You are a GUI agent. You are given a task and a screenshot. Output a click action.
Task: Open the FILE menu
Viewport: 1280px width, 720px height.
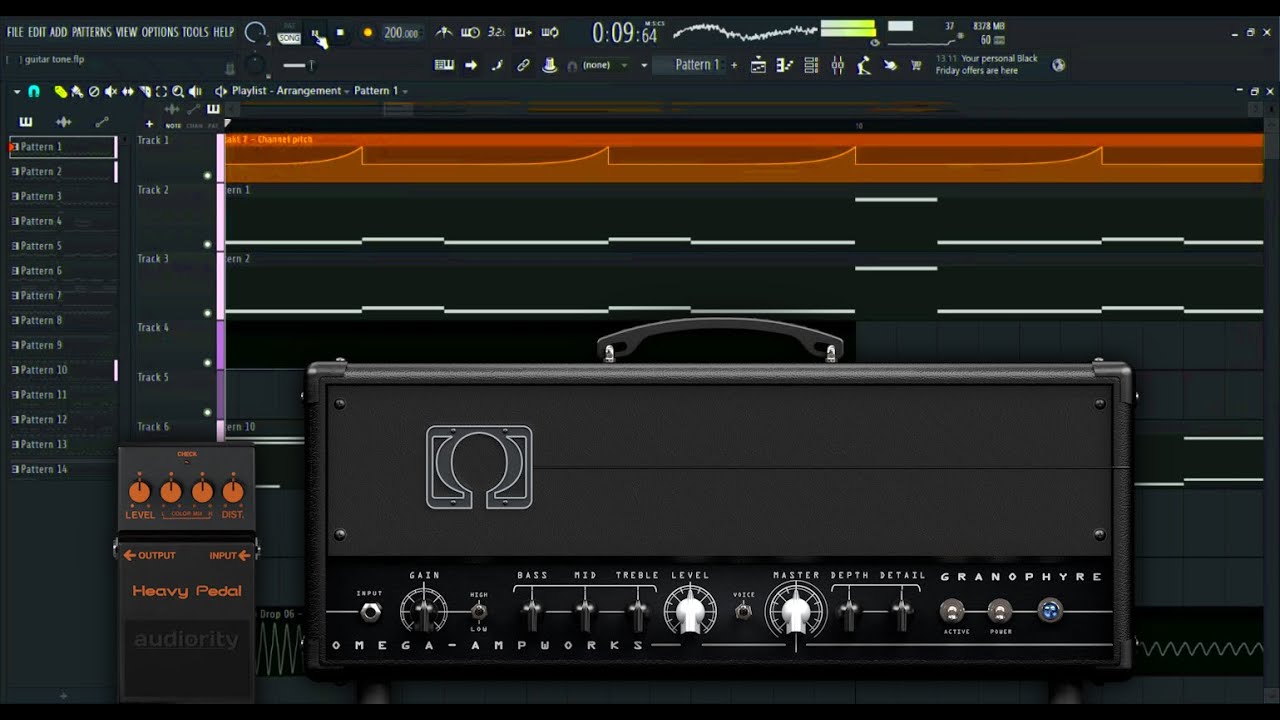pyautogui.click(x=15, y=32)
